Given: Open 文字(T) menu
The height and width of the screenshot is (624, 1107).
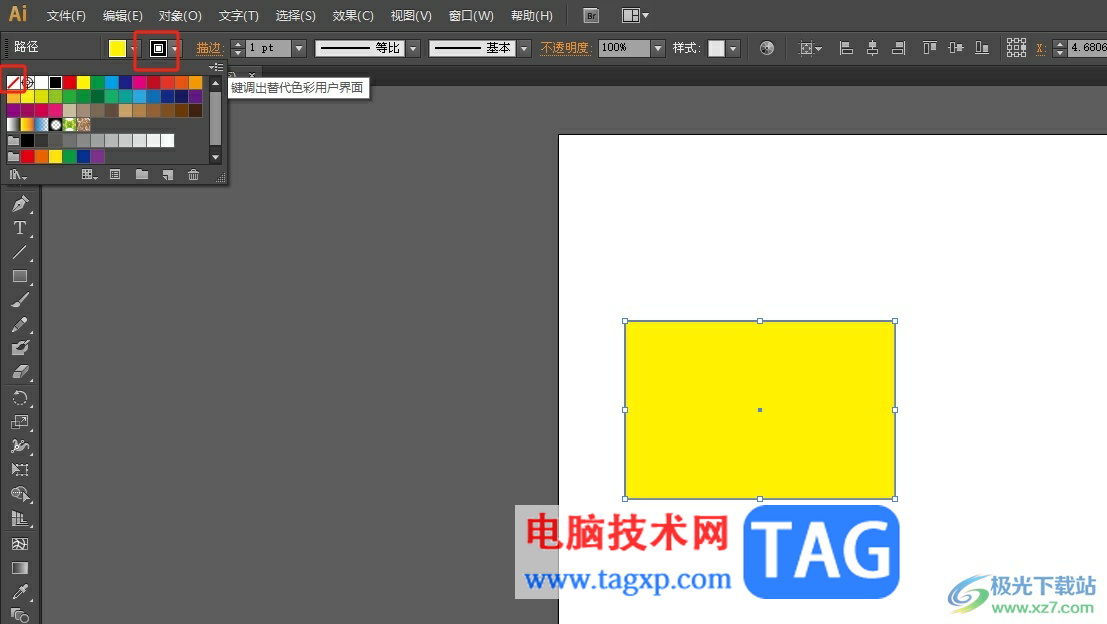Looking at the screenshot, I should point(239,16).
